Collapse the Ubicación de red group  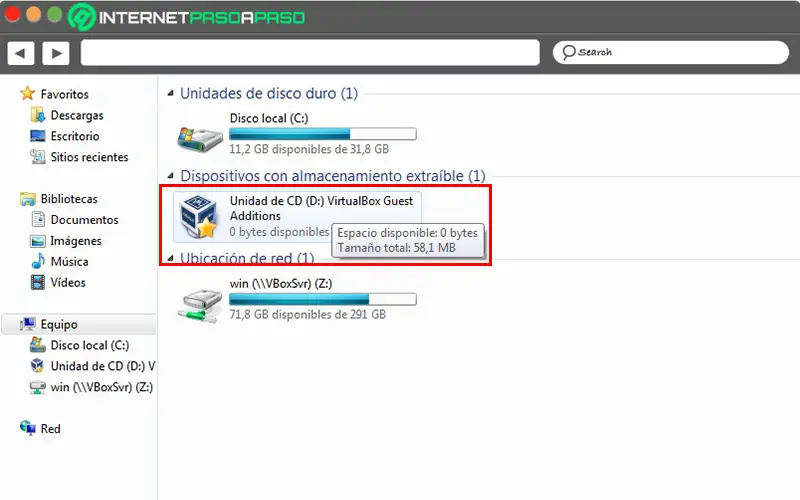tap(170, 258)
